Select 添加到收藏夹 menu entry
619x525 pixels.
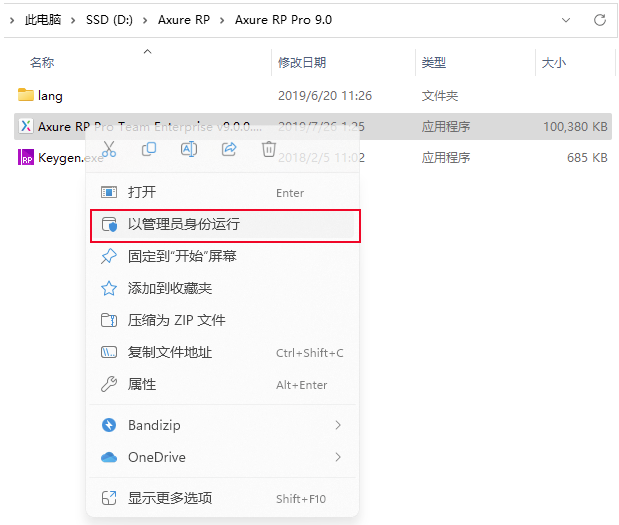coord(223,288)
